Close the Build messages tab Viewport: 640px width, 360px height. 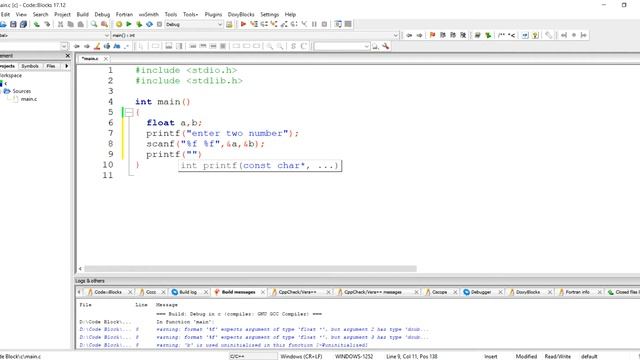tap(263, 292)
